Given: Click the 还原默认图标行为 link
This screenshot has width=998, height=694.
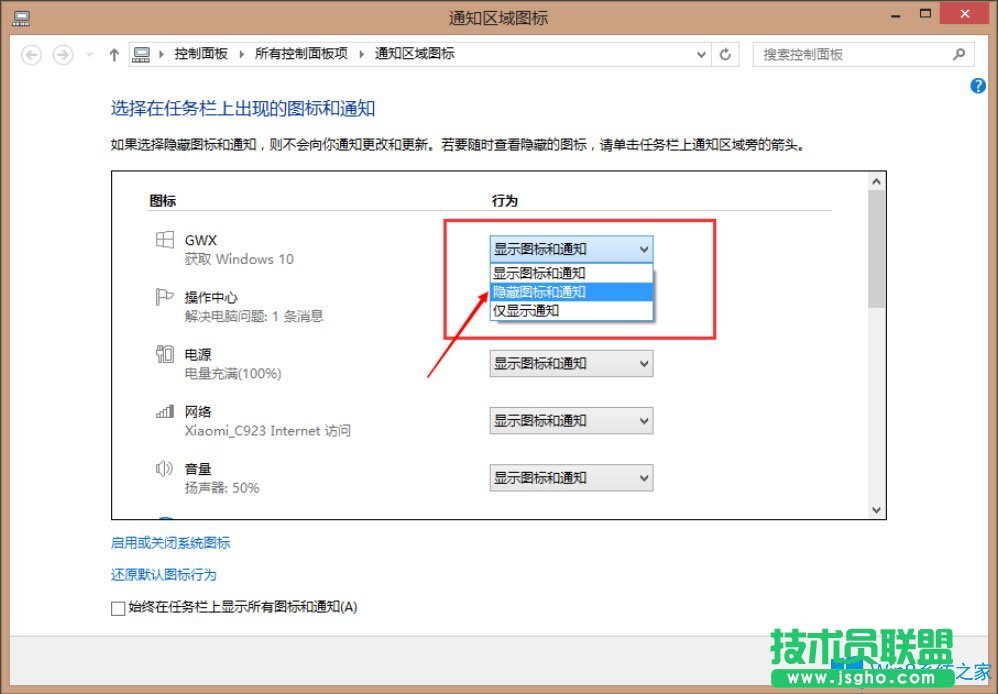Looking at the screenshot, I should click(x=163, y=574).
